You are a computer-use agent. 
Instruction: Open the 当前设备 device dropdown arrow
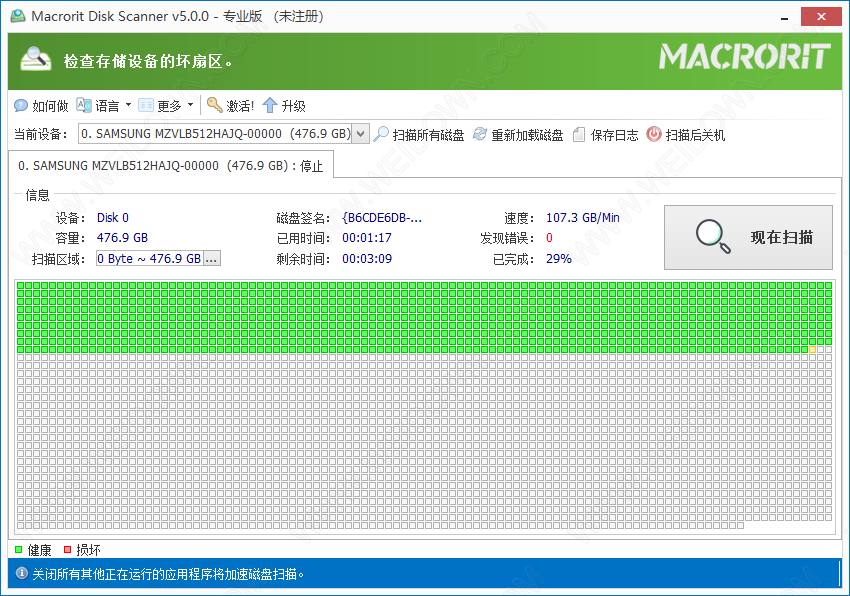(361, 134)
